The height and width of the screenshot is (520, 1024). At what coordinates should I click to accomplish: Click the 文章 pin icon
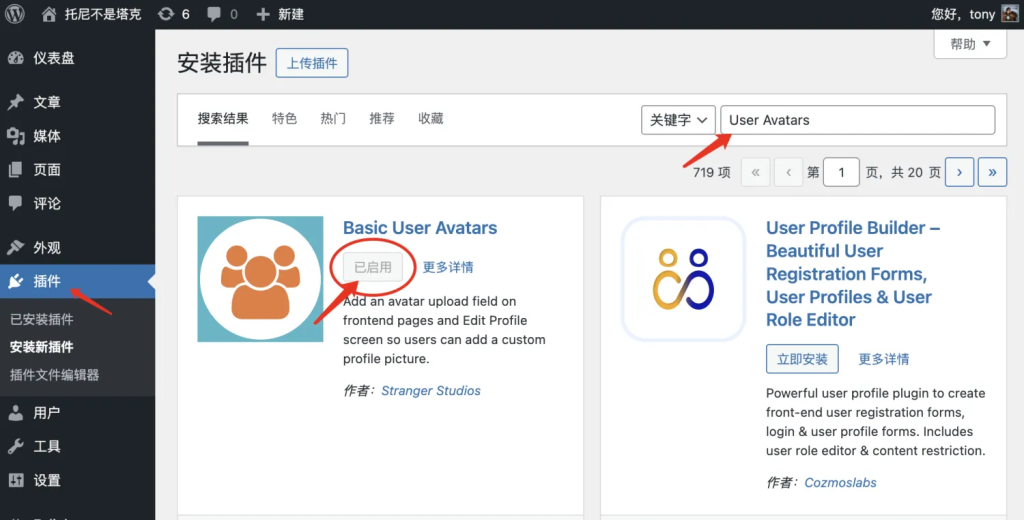[16, 103]
